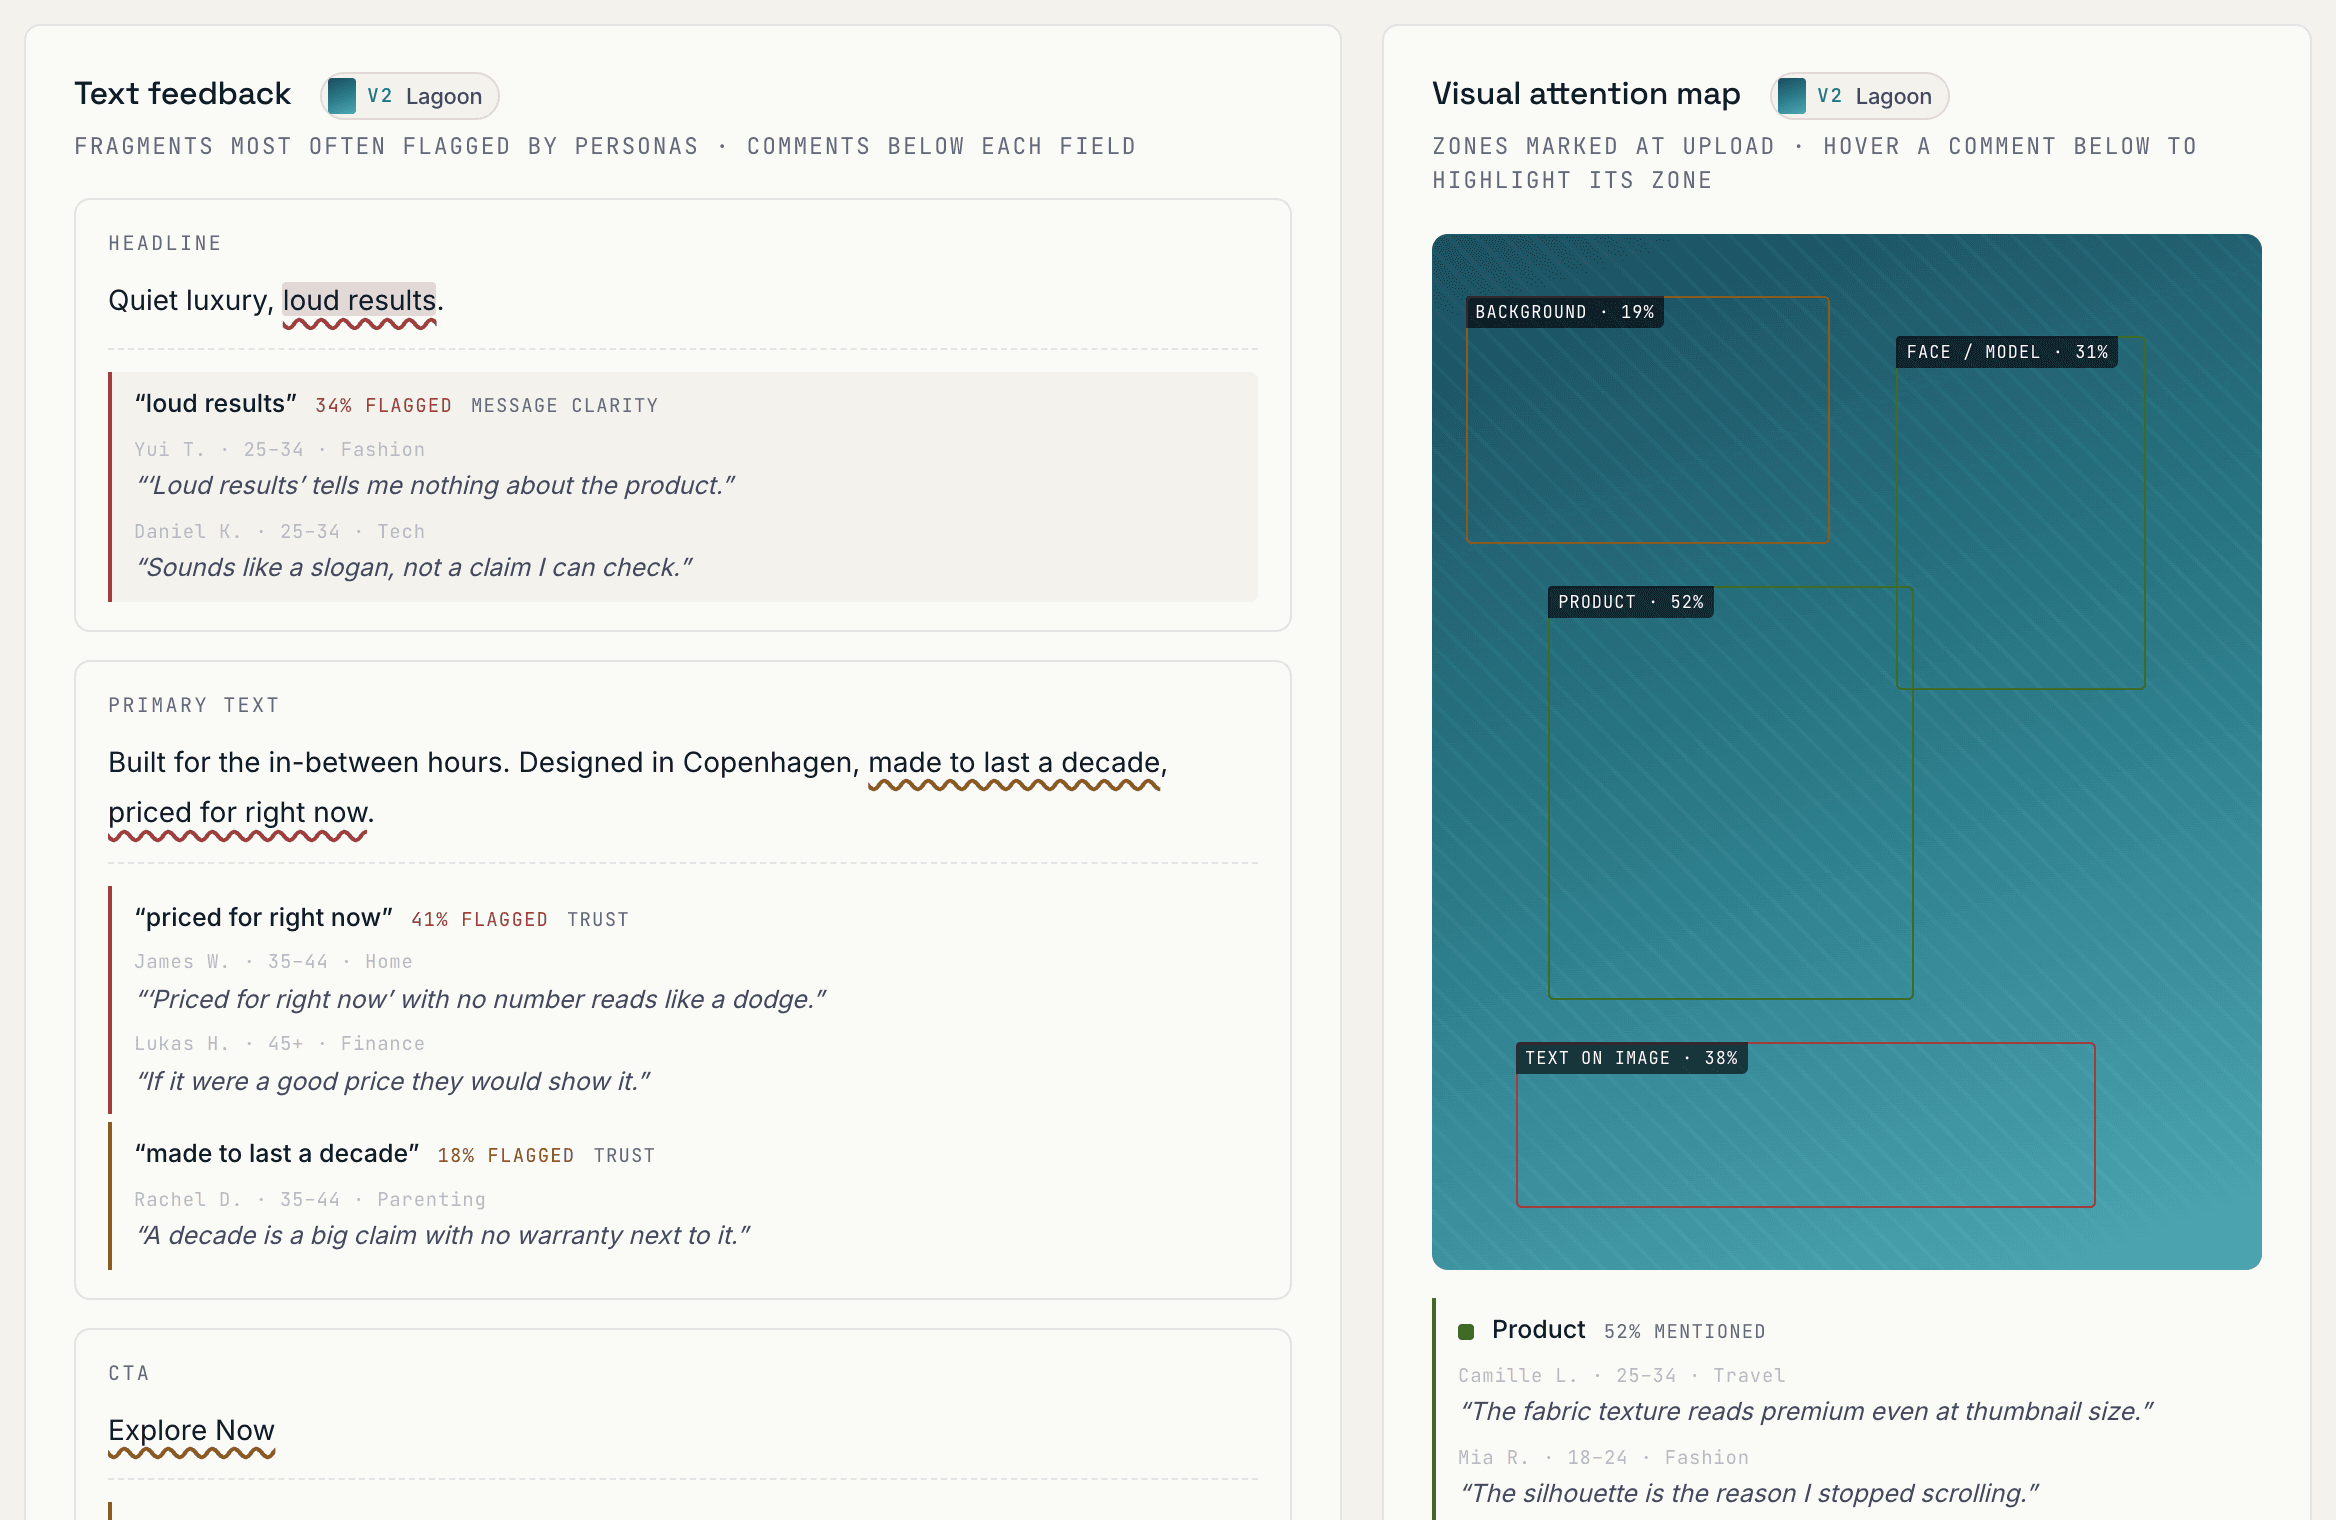
Task: Click James W.'s "reads like a dodge" comment
Action: tap(481, 999)
